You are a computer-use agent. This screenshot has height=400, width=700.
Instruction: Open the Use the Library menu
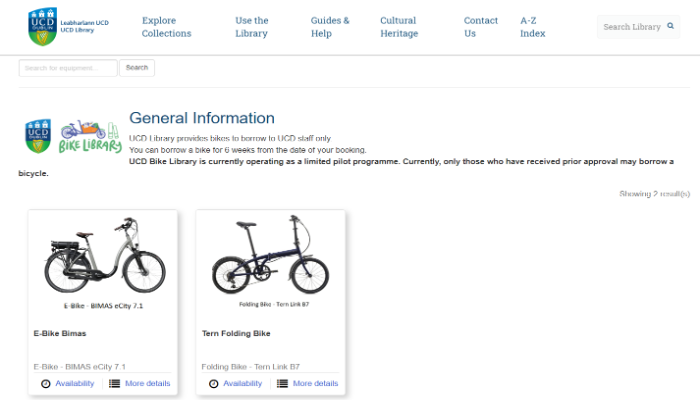pos(252,27)
